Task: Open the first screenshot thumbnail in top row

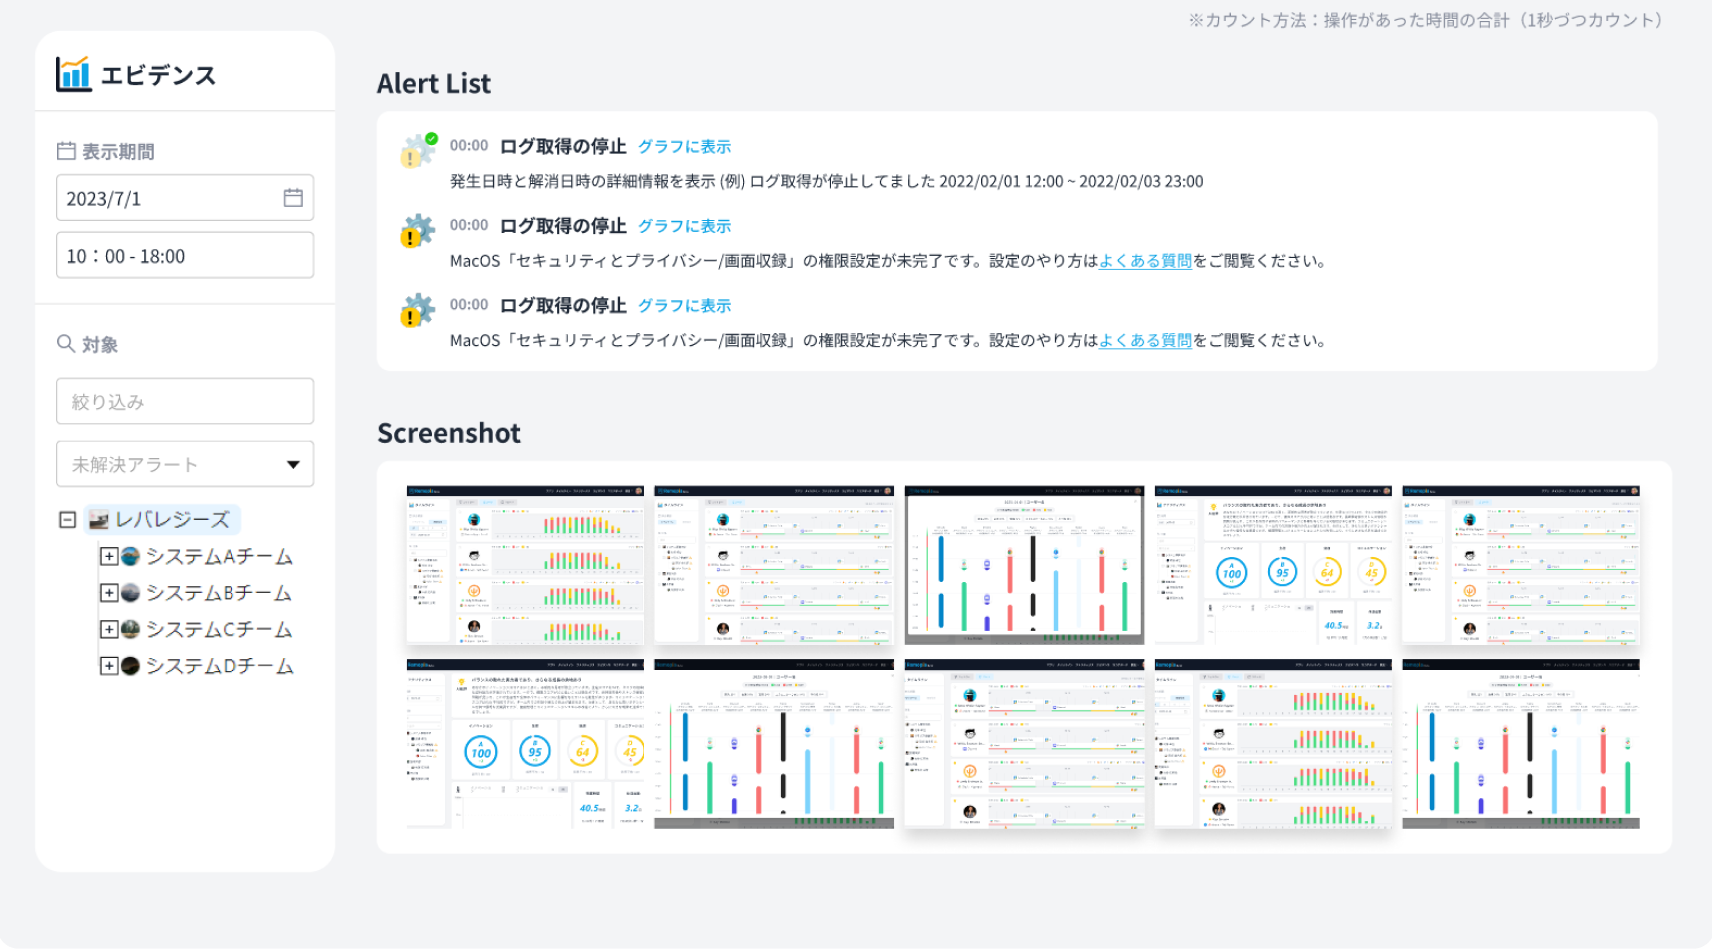Action: click(525, 565)
